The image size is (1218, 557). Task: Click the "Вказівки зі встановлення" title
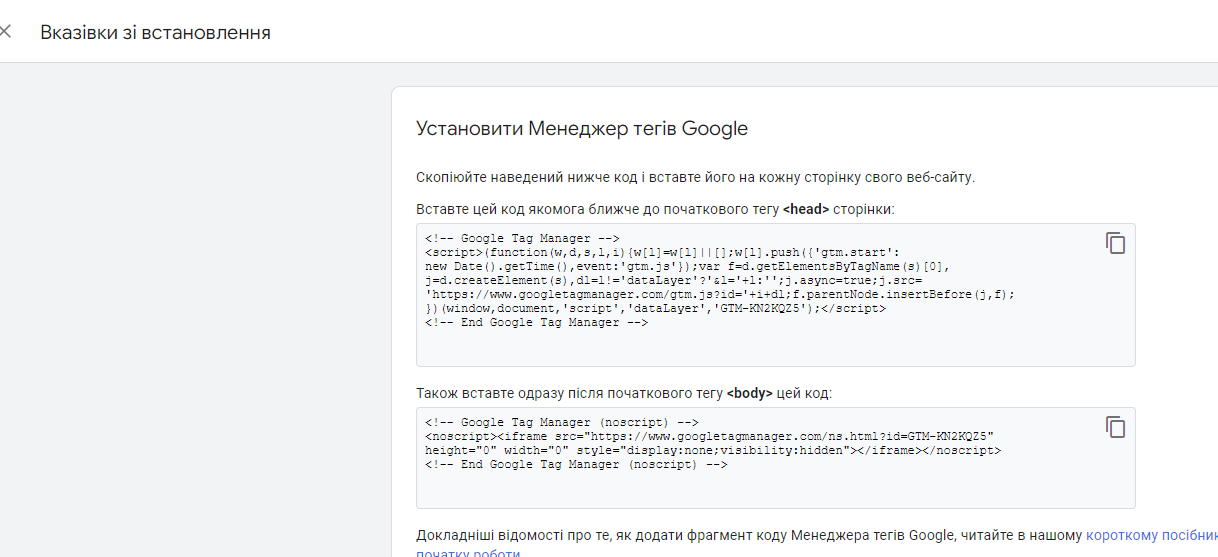[155, 33]
